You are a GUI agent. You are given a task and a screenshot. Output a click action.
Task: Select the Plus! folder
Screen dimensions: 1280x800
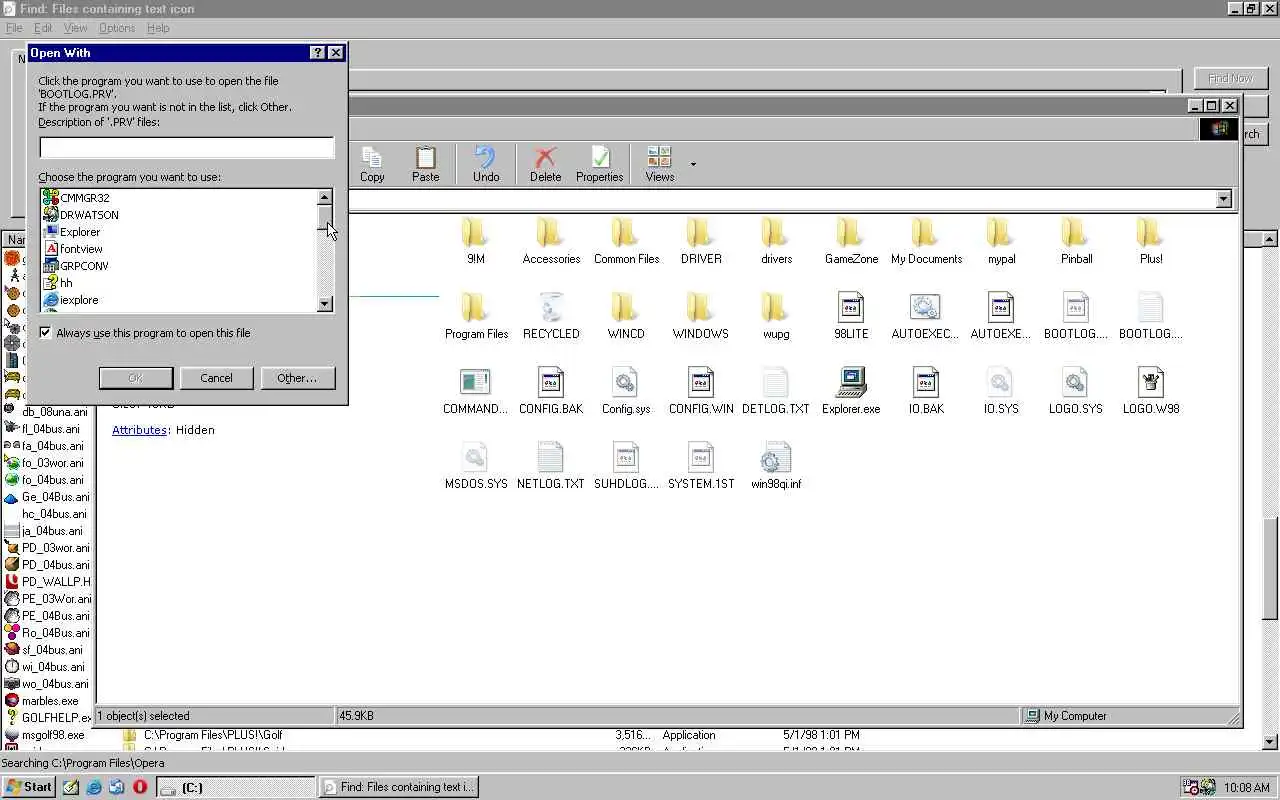1151,241
